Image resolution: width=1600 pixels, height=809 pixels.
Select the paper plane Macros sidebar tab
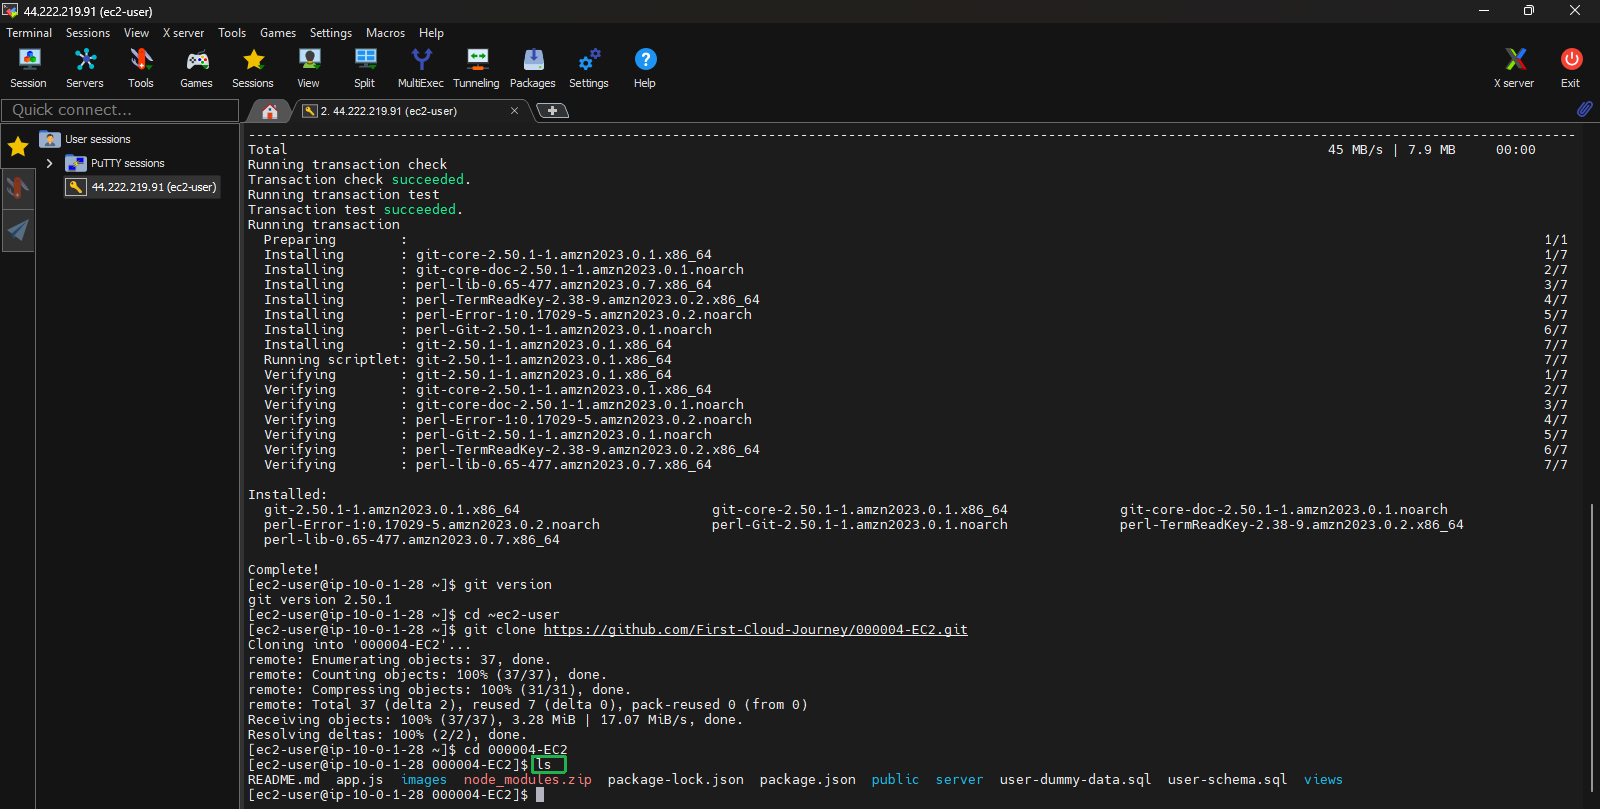point(18,230)
